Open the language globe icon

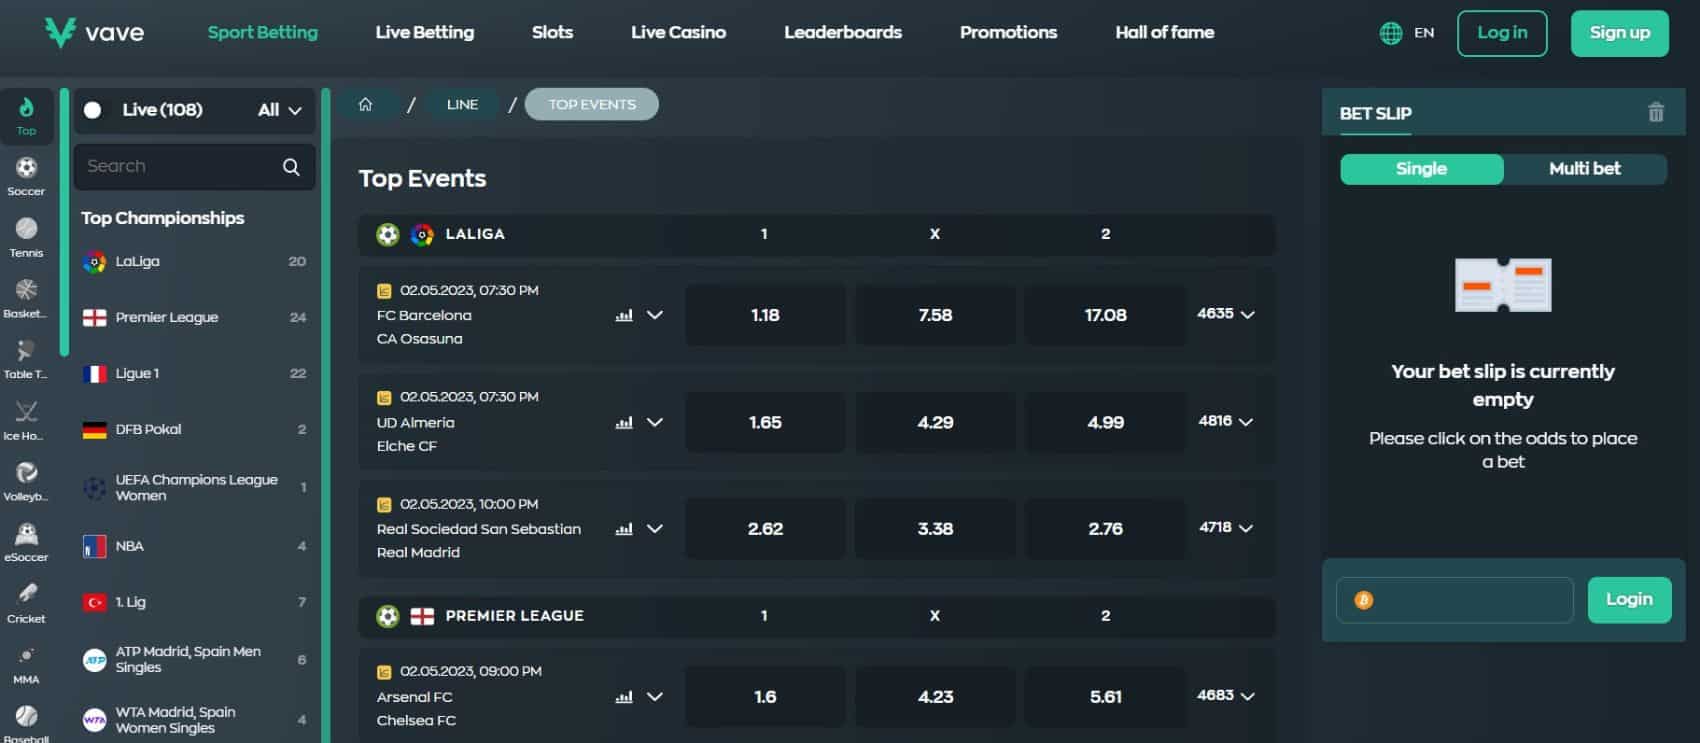[1389, 32]
